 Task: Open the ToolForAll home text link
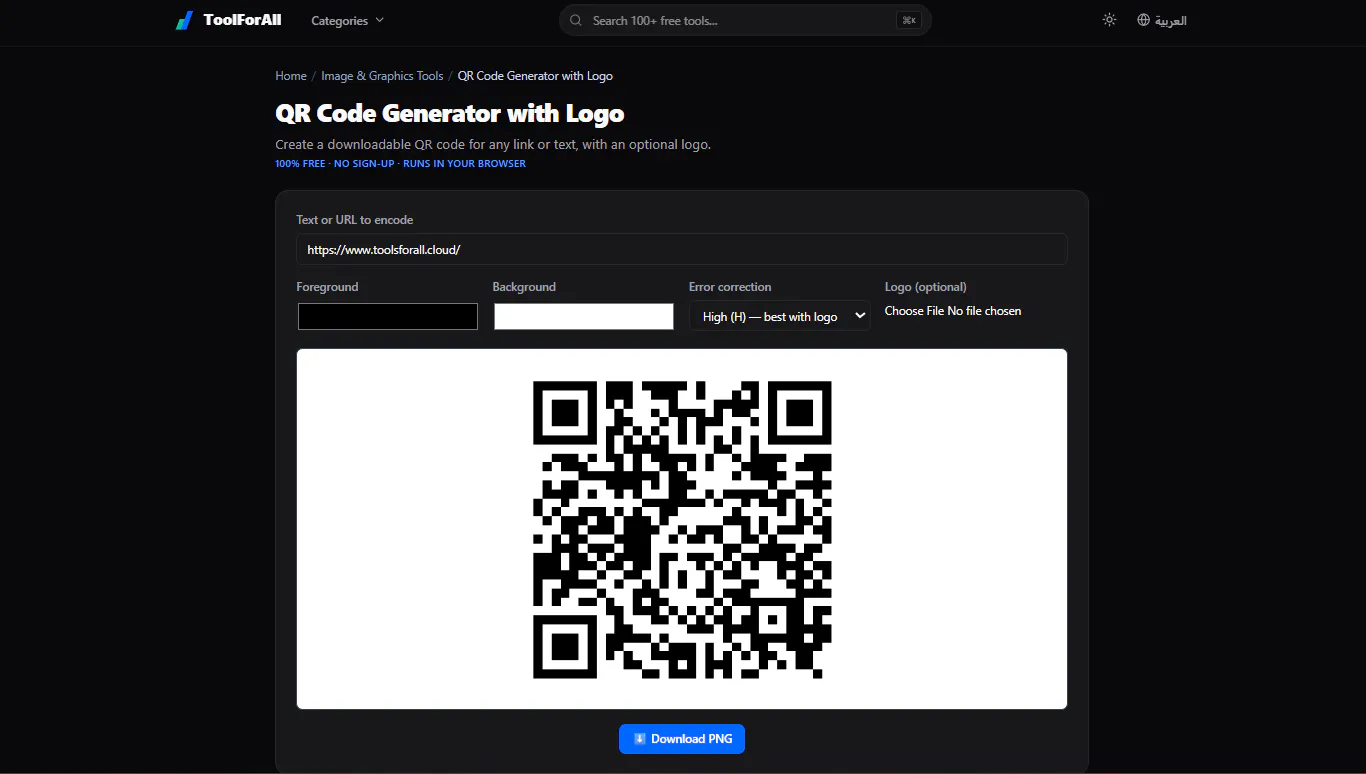242,20
